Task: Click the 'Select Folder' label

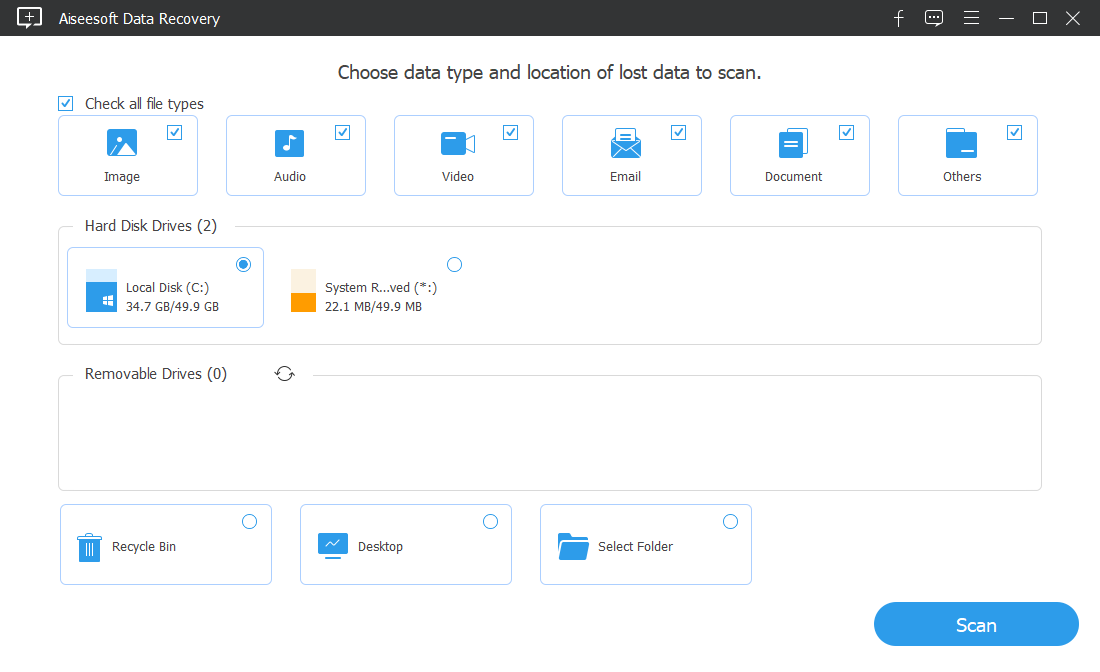Action: pyautogui.click(x=635, y=546)
